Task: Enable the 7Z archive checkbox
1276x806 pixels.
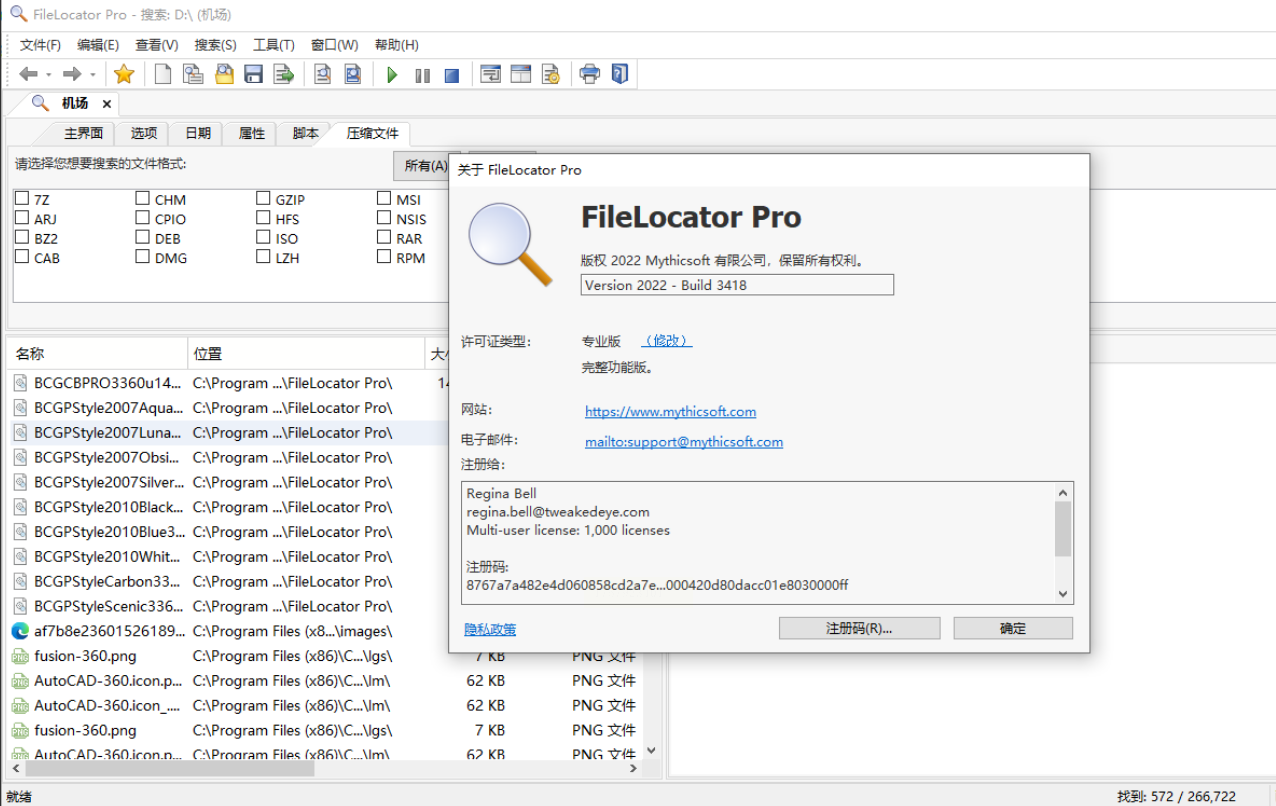Action: pos(22,198)
